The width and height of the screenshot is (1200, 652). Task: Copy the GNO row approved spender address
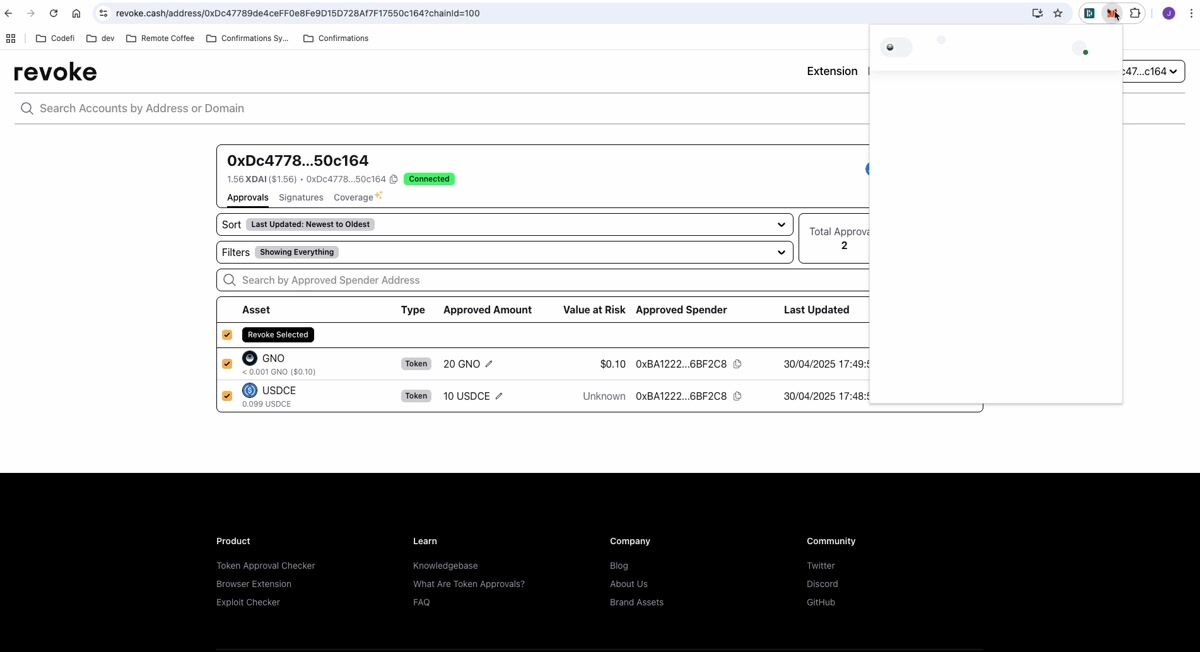click(737, 364)
